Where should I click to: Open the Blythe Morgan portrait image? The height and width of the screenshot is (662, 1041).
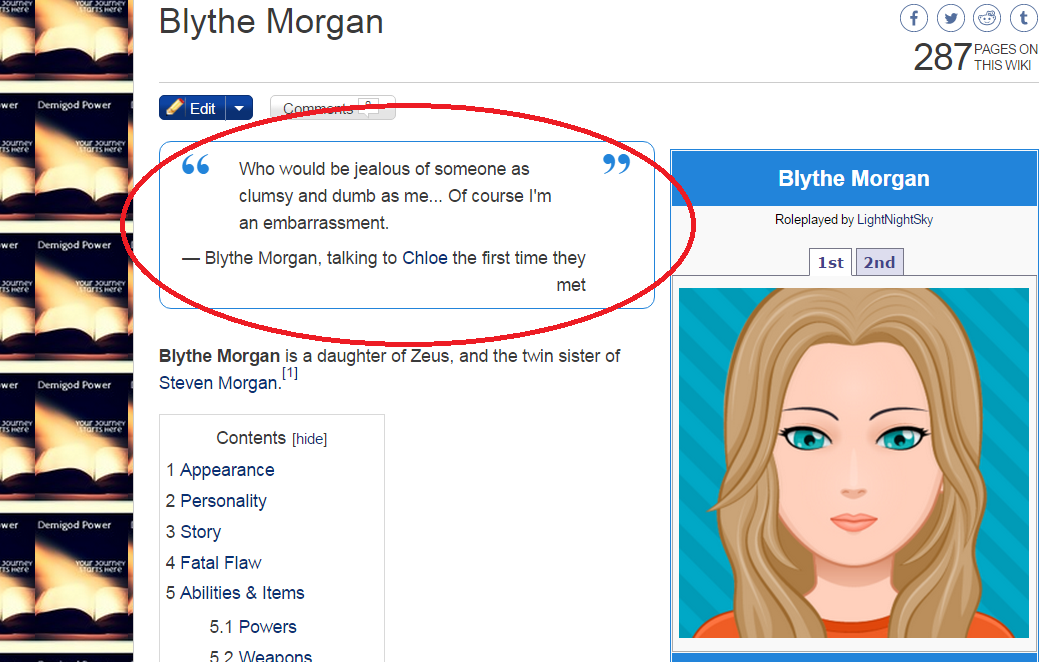[x=854, y=463]
